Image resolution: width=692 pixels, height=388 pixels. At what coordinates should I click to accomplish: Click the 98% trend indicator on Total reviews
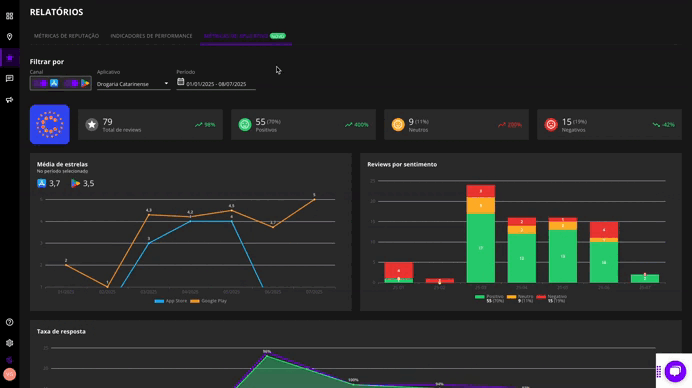point(205,125)
